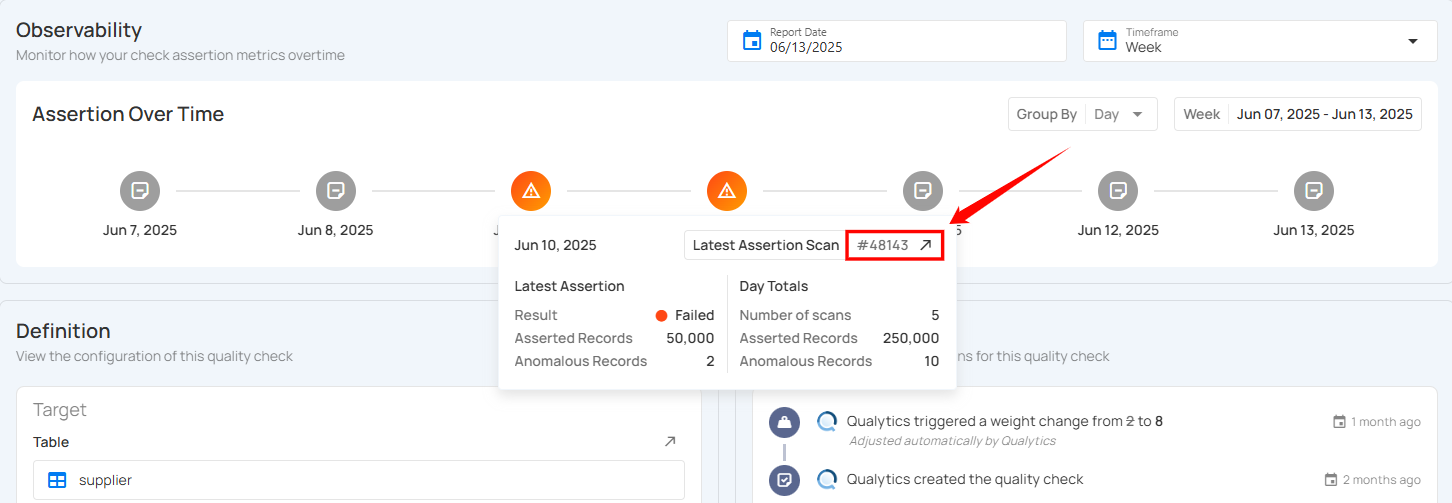Click the supplier table grid icon
The width and height of the screenshot is (1452, 503).
coord(57,480)
